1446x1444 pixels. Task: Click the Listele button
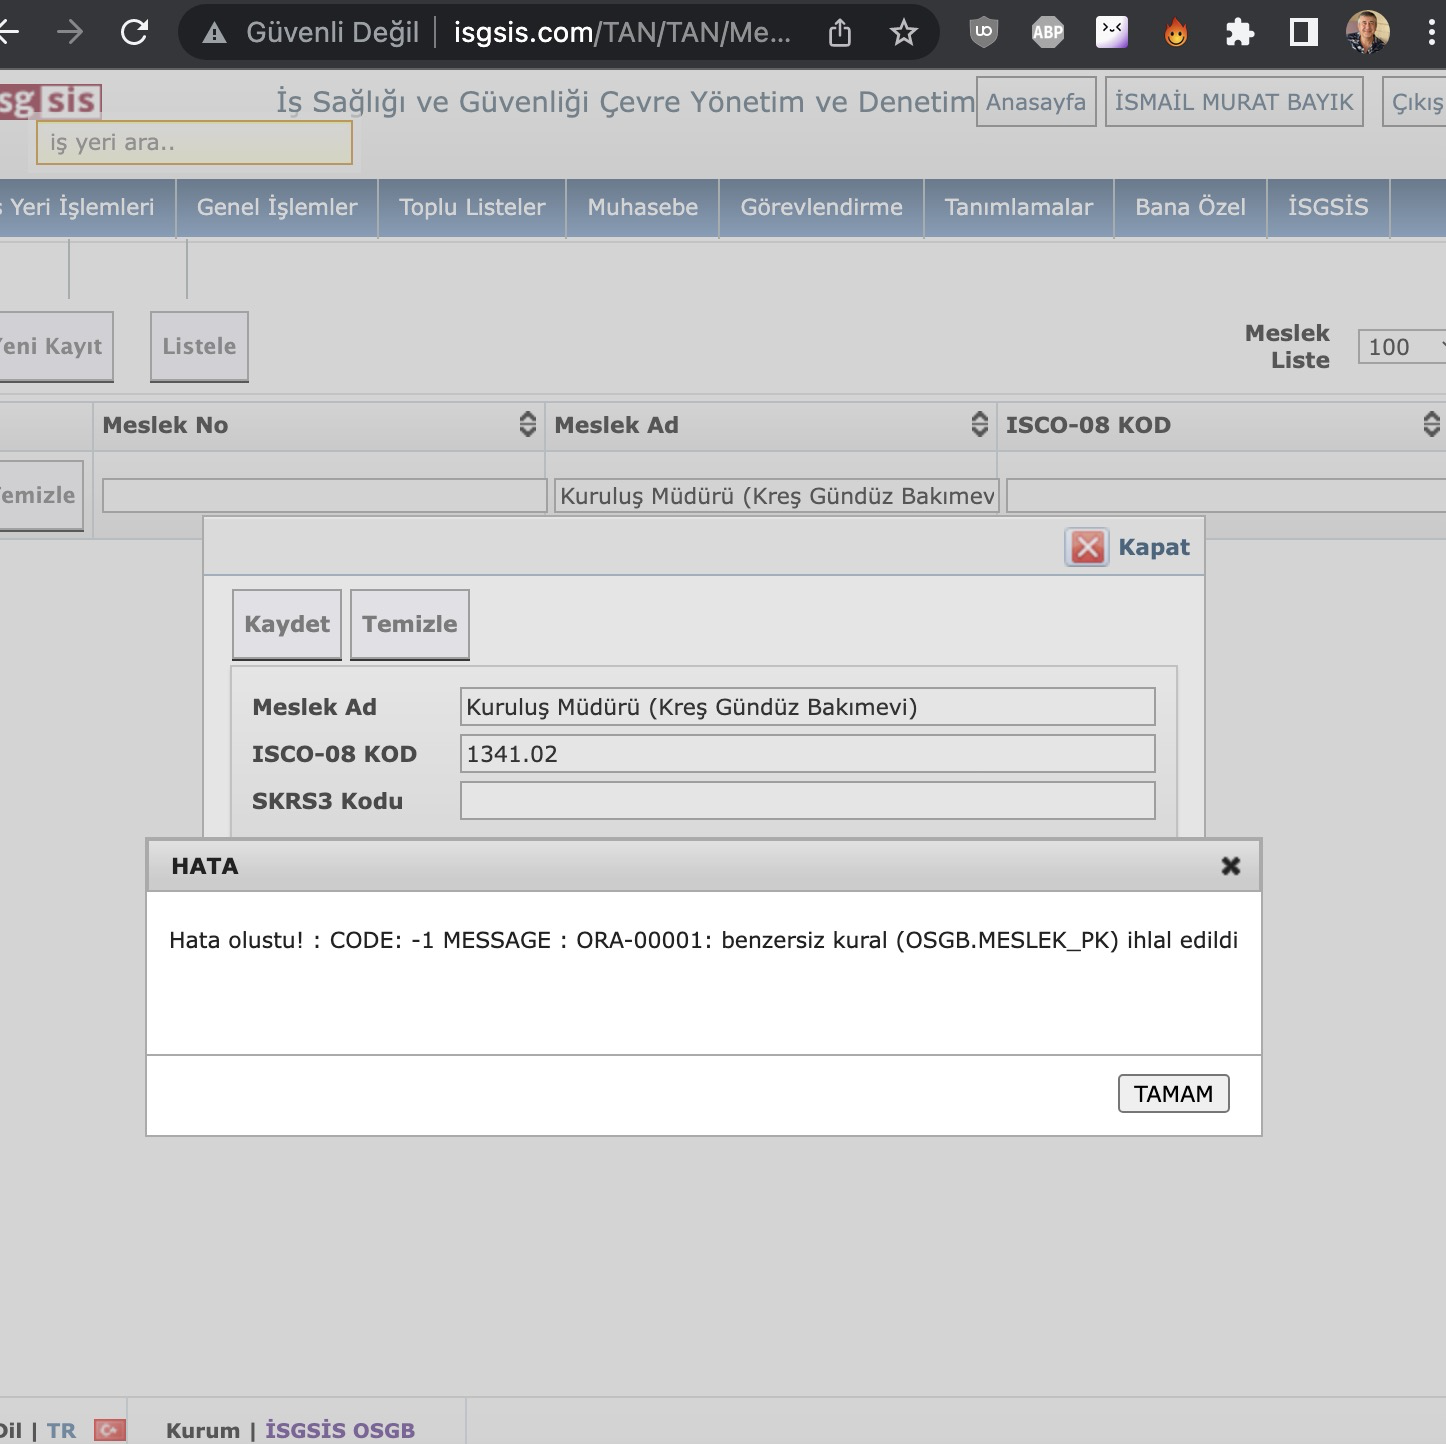pyautogui.click(x=199, y=346)
